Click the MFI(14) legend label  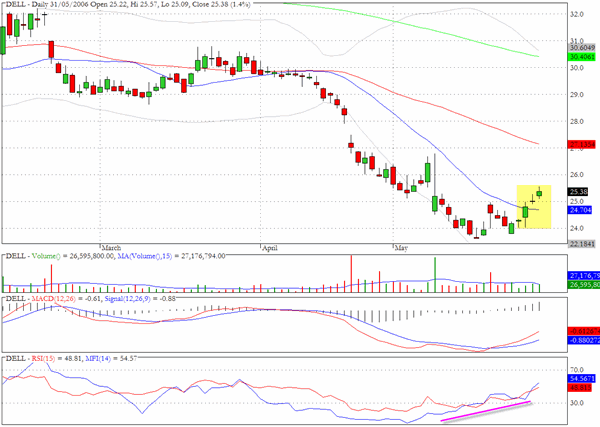coord(98,359)
